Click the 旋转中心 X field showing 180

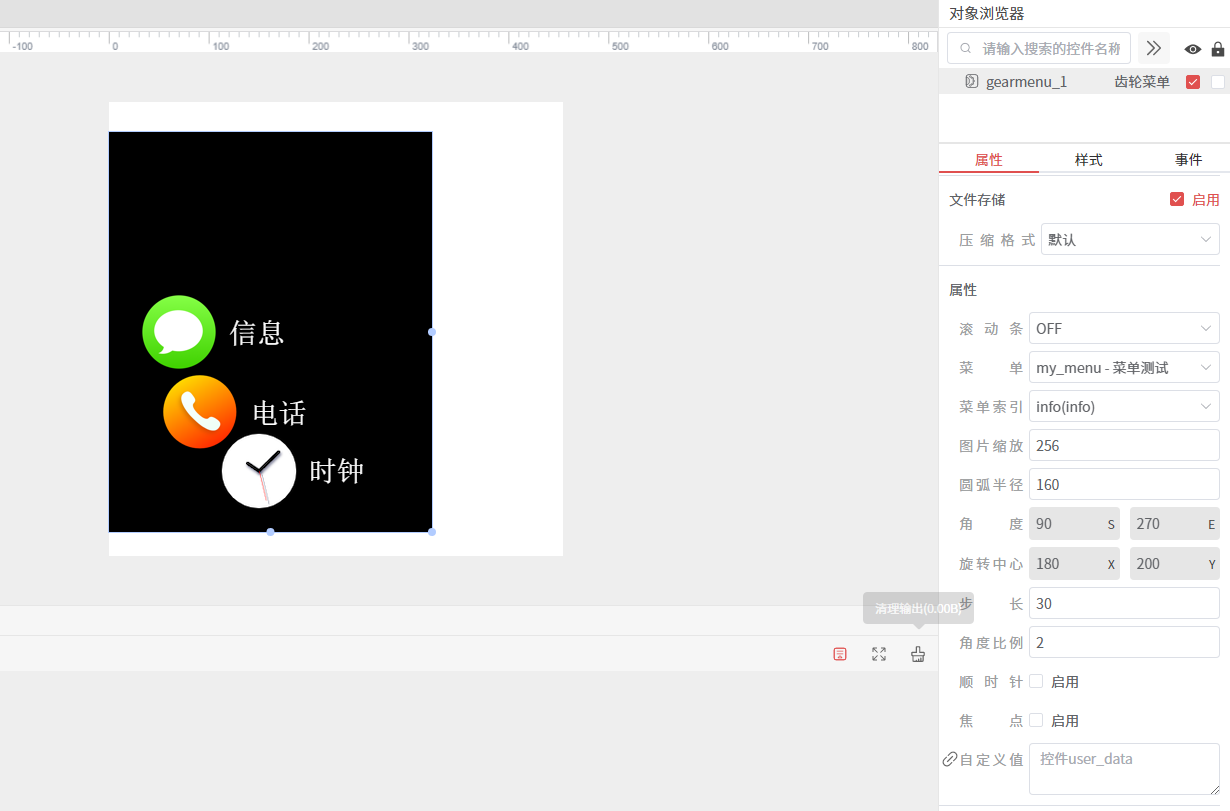(1074, 563)
